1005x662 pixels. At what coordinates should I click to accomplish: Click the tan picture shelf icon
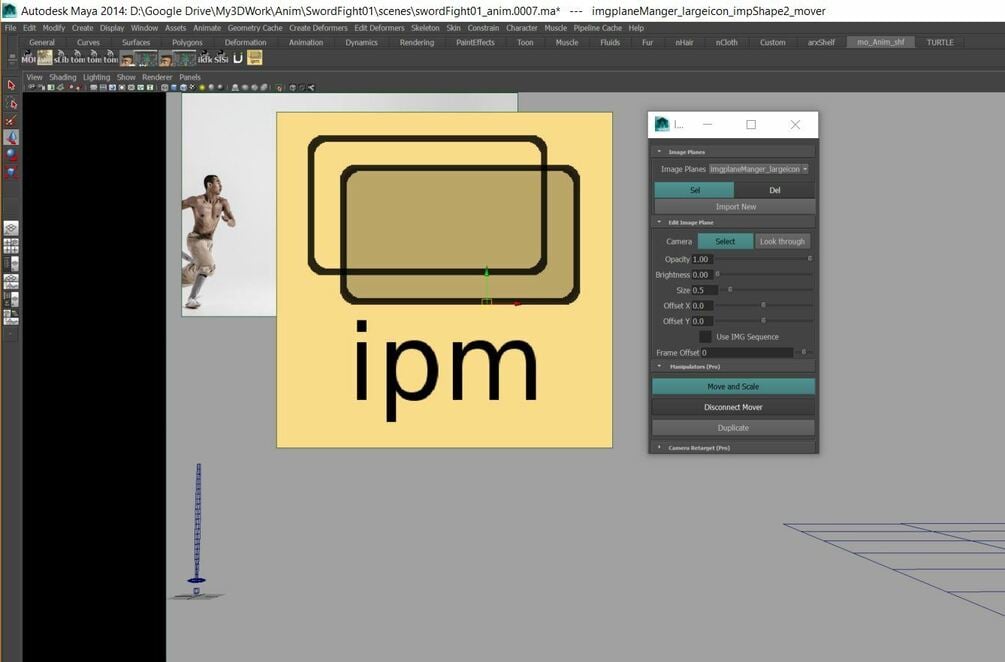pyautogui.click(x=45, y=58)
